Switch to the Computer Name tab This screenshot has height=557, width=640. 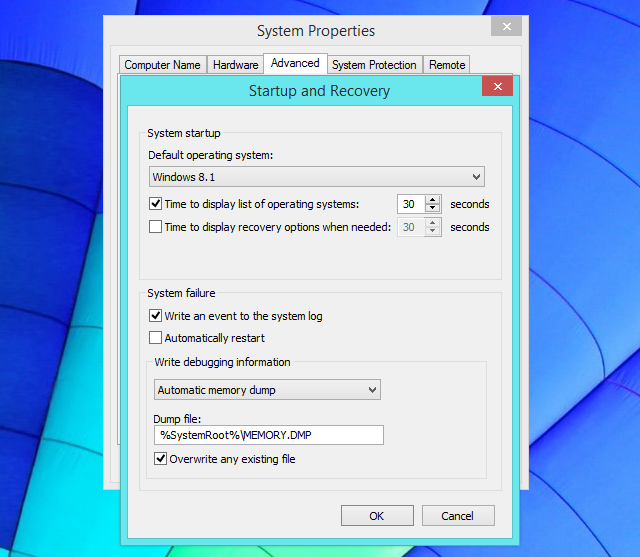[x=162, y=65]
